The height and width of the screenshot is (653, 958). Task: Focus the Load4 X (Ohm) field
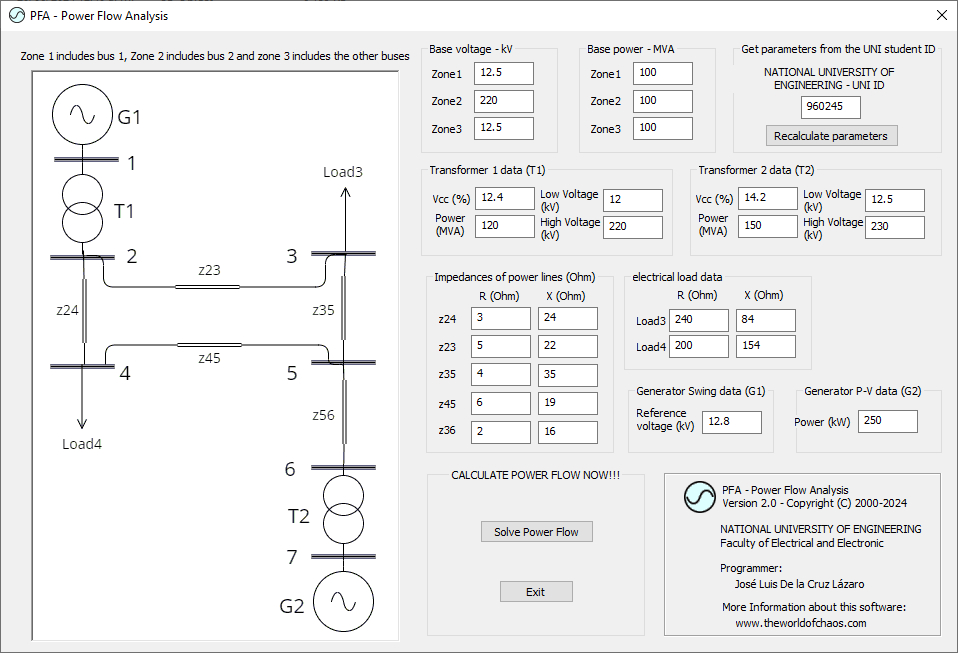(x=766, y=346)
